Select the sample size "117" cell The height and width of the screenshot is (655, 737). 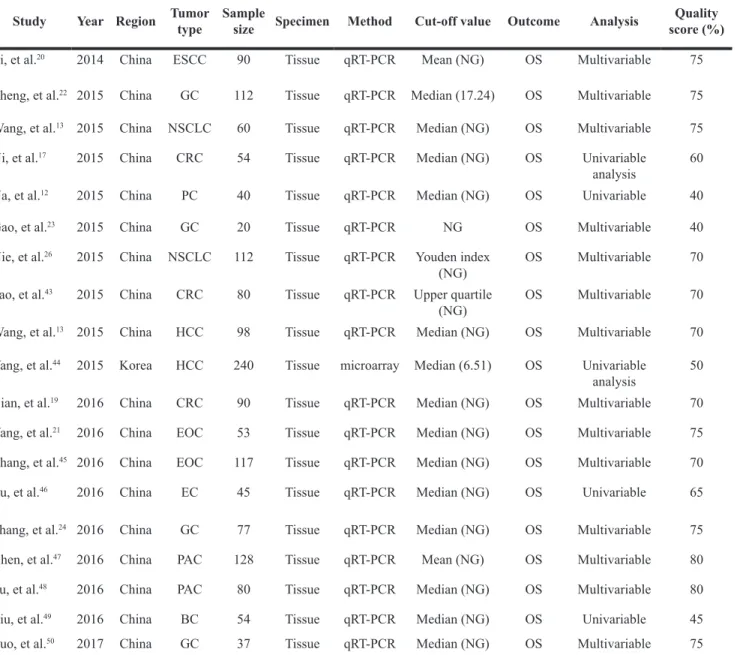pyautogui.click(x=243, y=462)
